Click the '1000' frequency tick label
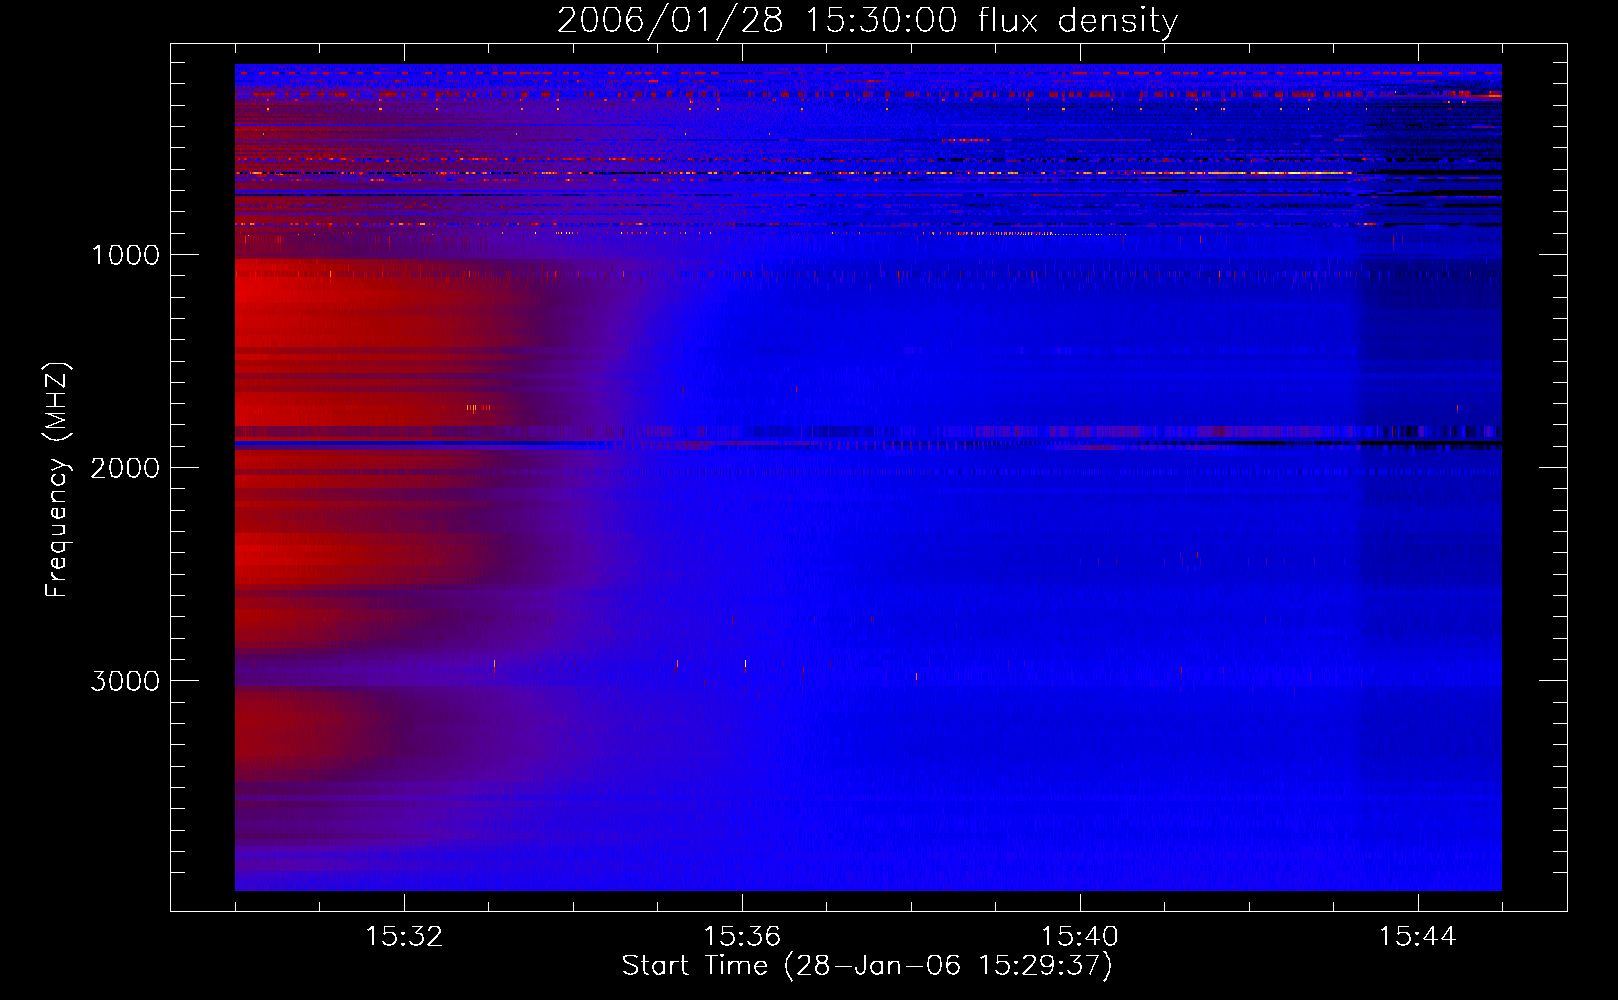The image size is (1618, 1000). tap(125, 255)
